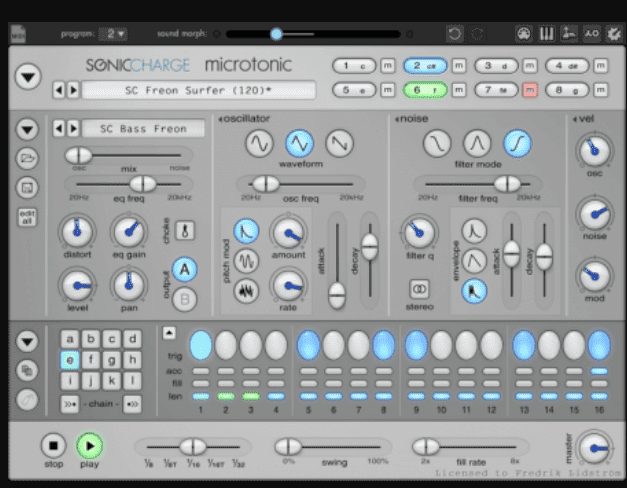The image size is (627, 488).
Task: Click the play button
Action: (90, 445)
